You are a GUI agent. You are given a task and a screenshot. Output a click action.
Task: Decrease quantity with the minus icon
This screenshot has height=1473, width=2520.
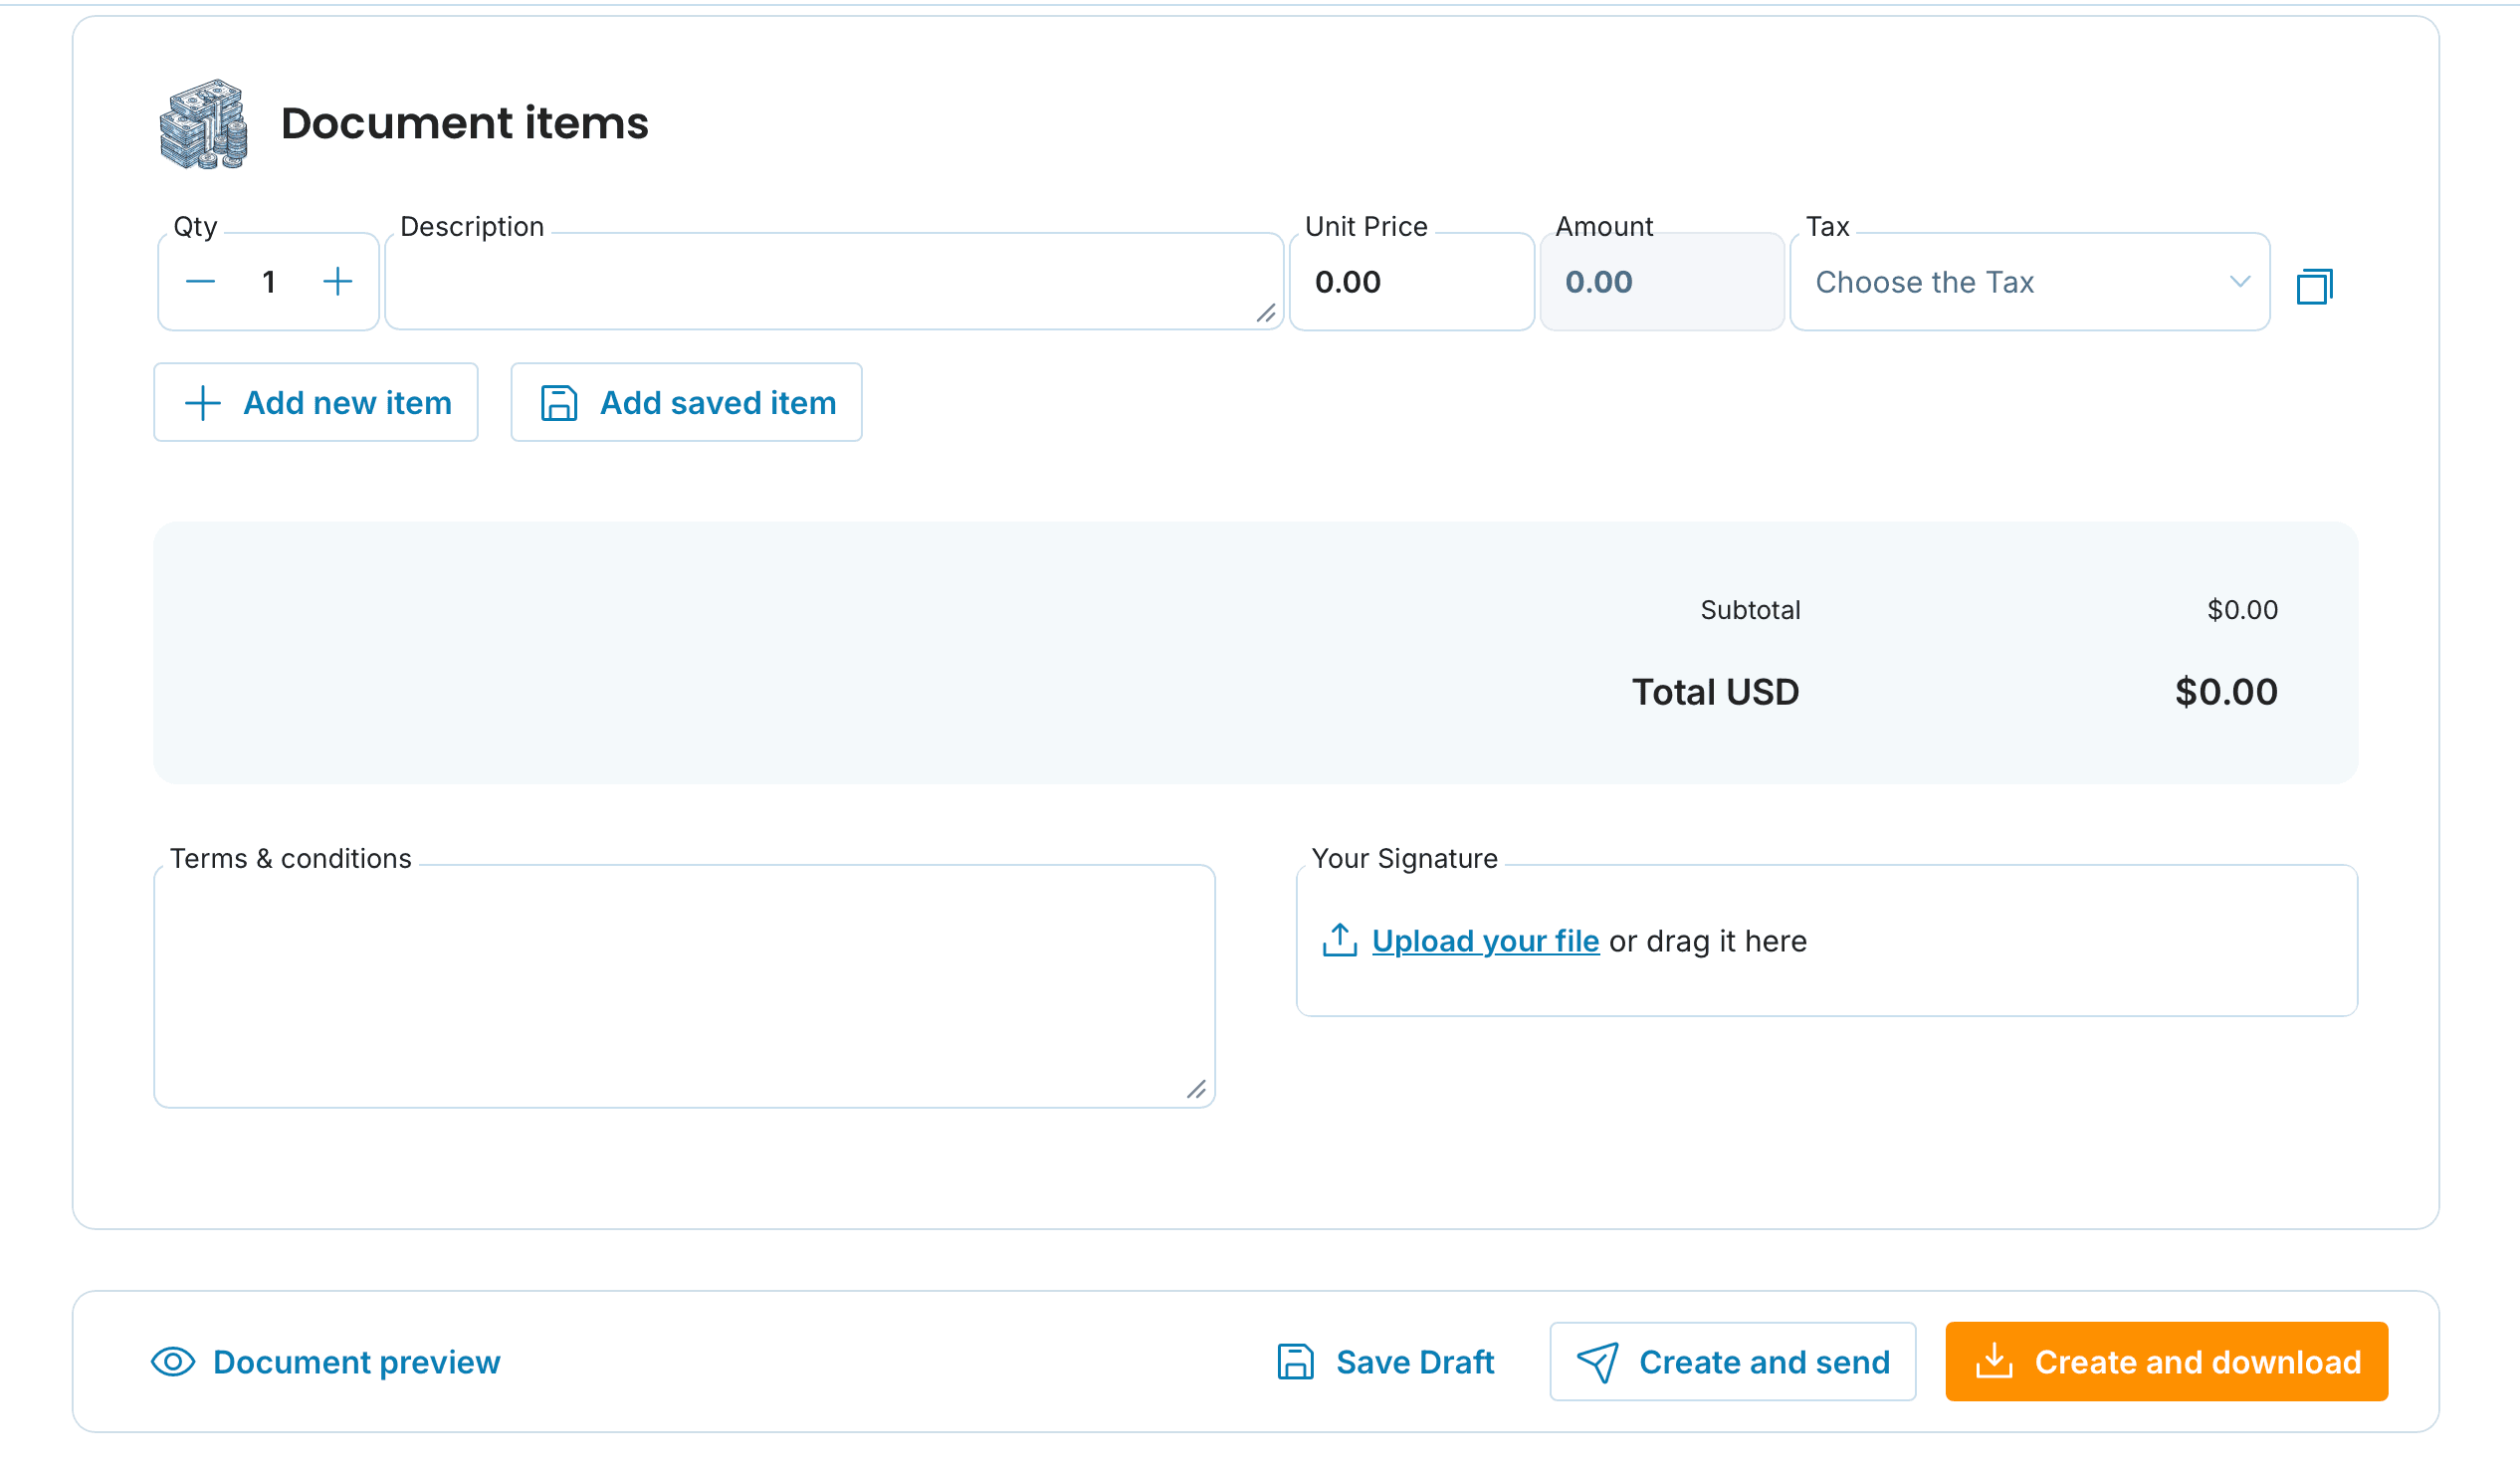(x=200, y=282)
